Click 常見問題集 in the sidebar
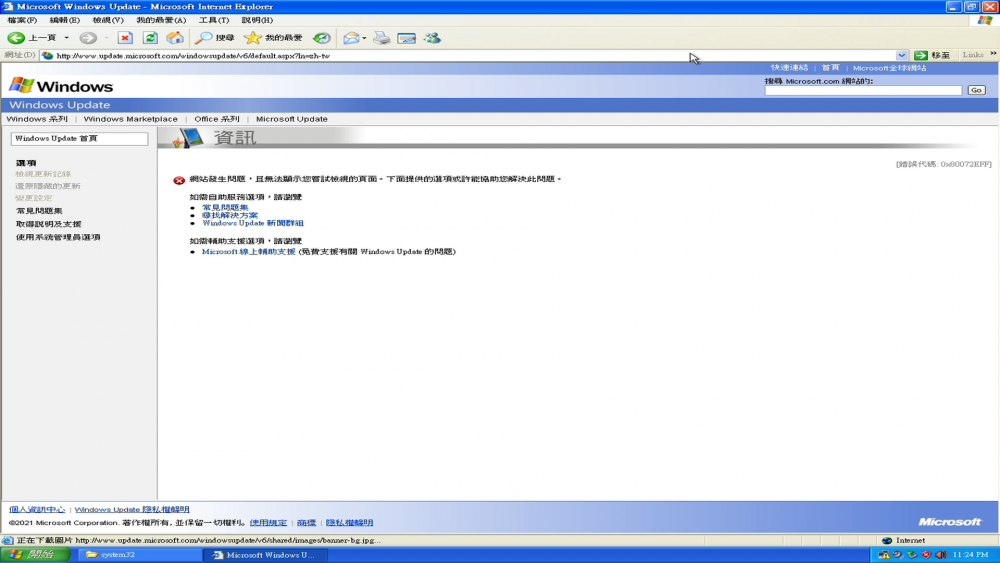The height and width of the screenshot is (563, 1000). click(x=39, y=211)
